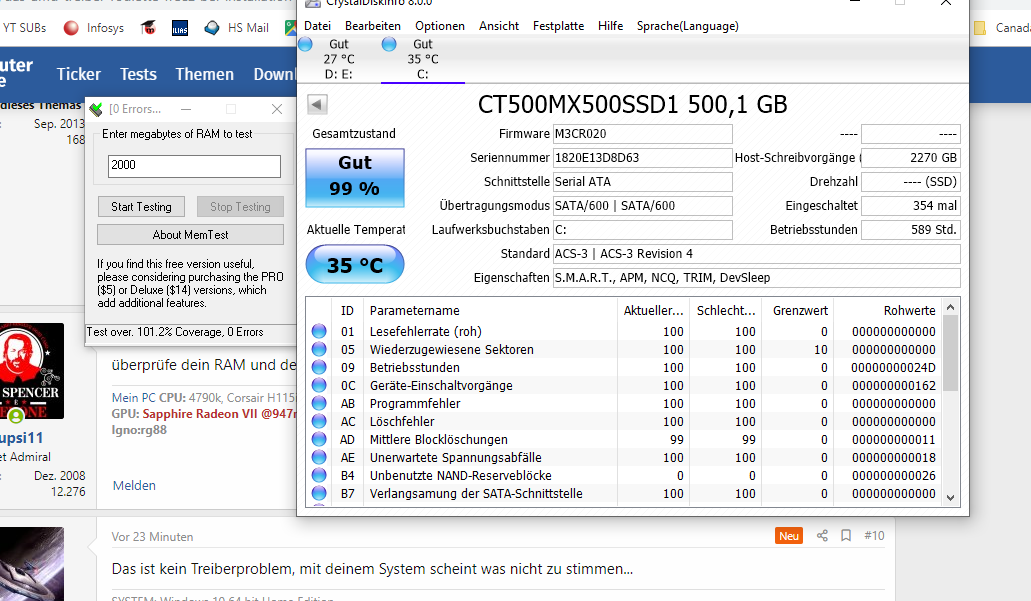This screenshot has width=1031, height=601.
Task: Select the Unbenutzte NAND-Reserveblöcke row
Action: [x=623, y=475]
